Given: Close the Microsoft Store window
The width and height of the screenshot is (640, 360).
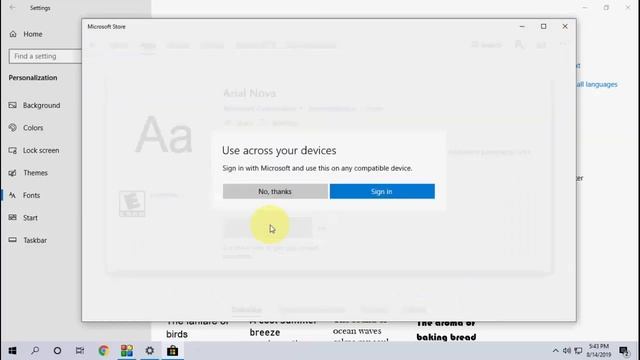Looking at the screenshot, I should (565, 27).
